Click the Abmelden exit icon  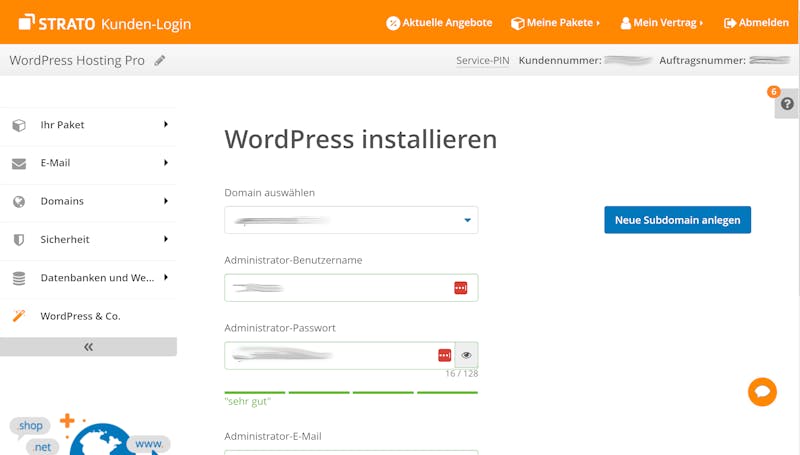click(730, 23)
